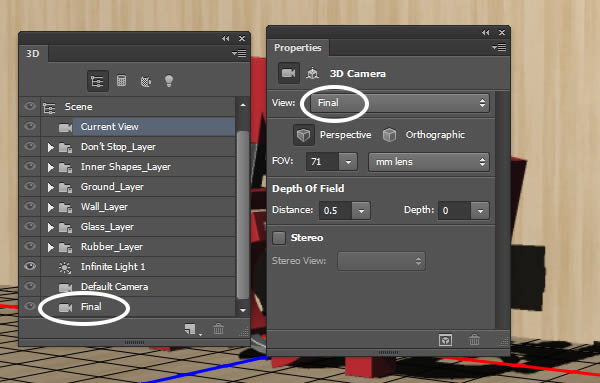Image resolution: width=600 pixels, height=383 pixels.
Task: Expand the Glass_Layer group
Action: 51,227
